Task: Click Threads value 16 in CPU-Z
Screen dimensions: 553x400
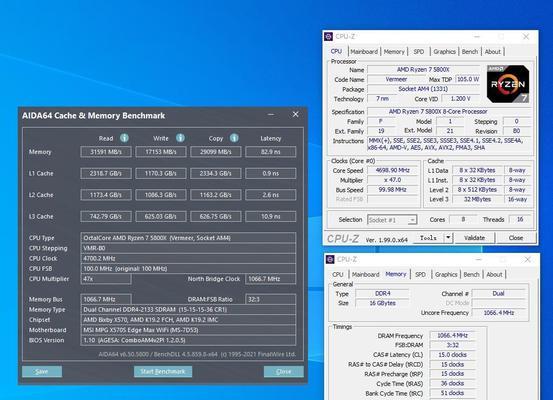Action: (x=520, y=219)
